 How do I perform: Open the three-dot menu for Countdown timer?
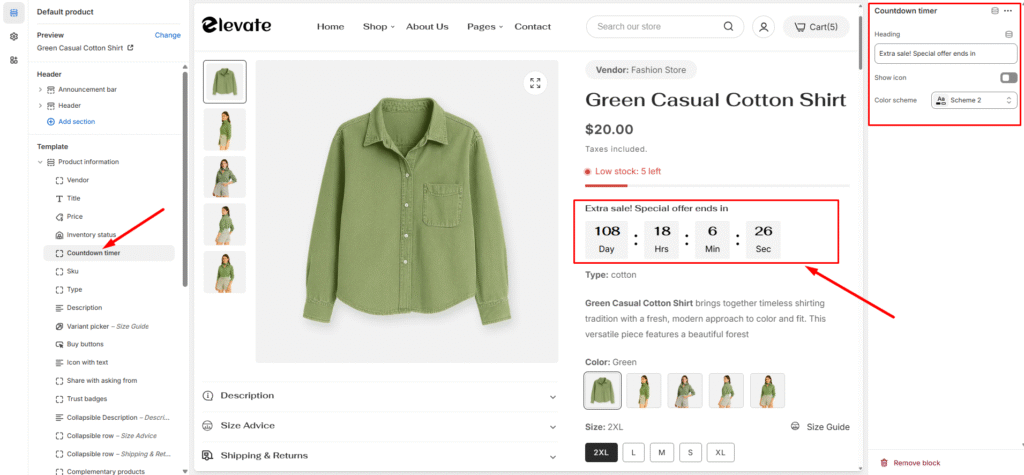tap(1008, 10)
